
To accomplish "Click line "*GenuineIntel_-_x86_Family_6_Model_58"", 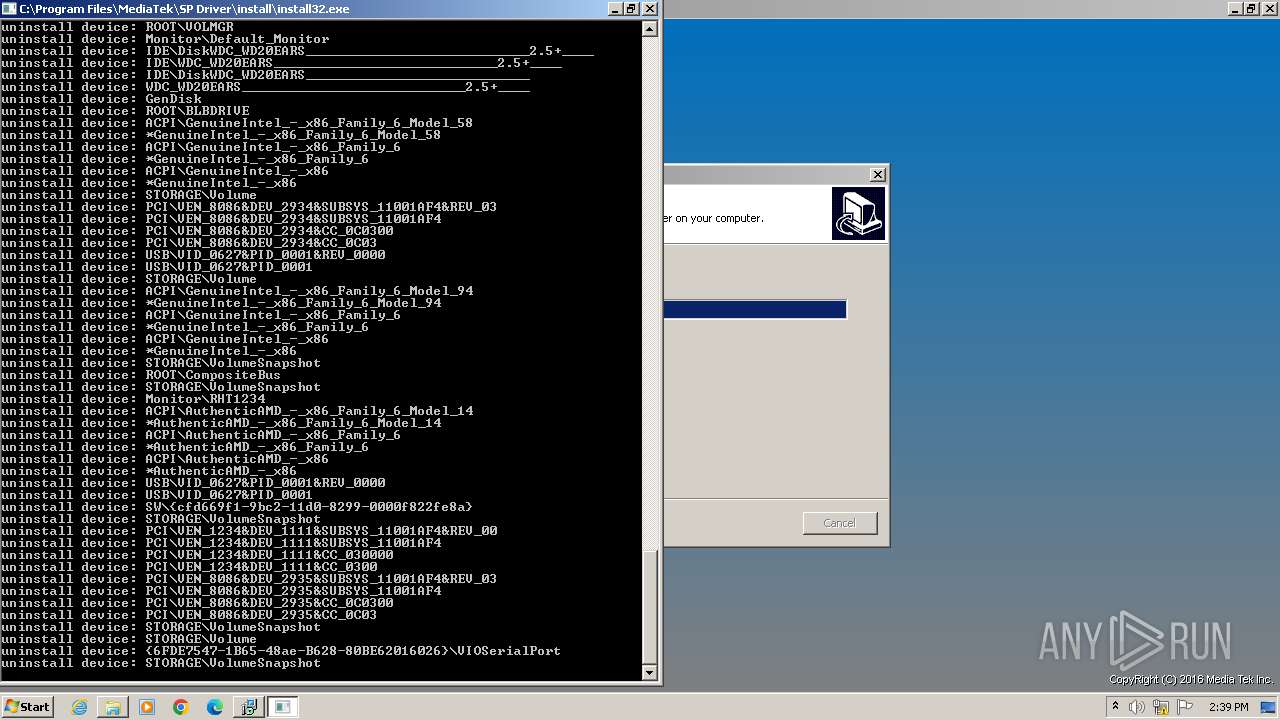I will click(x=293, y=135).
